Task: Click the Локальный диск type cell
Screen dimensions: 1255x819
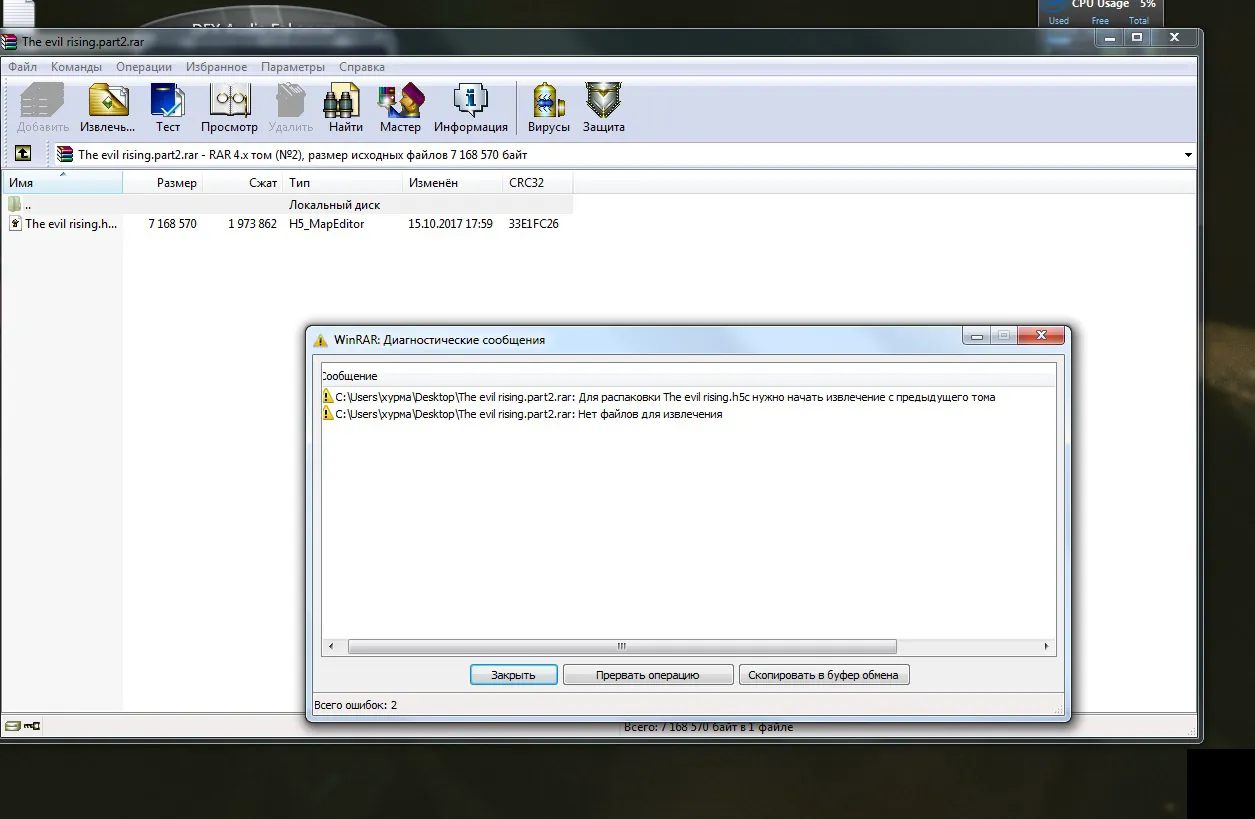Action: click(334, 205)
